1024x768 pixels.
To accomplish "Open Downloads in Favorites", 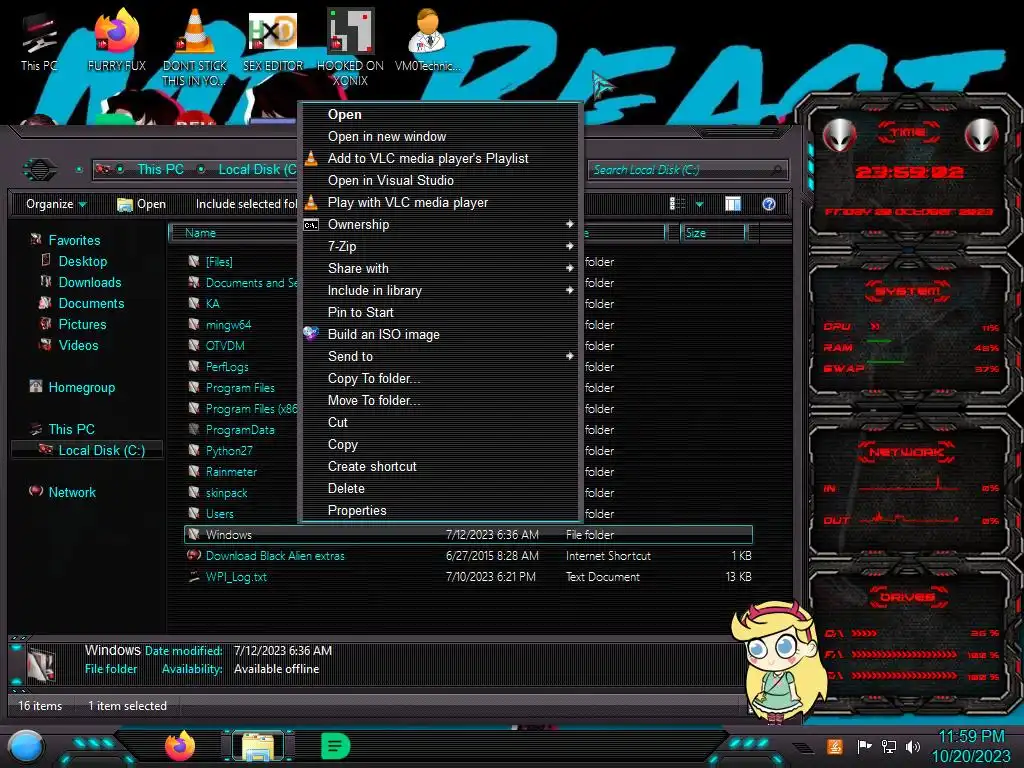I will 90,282.
